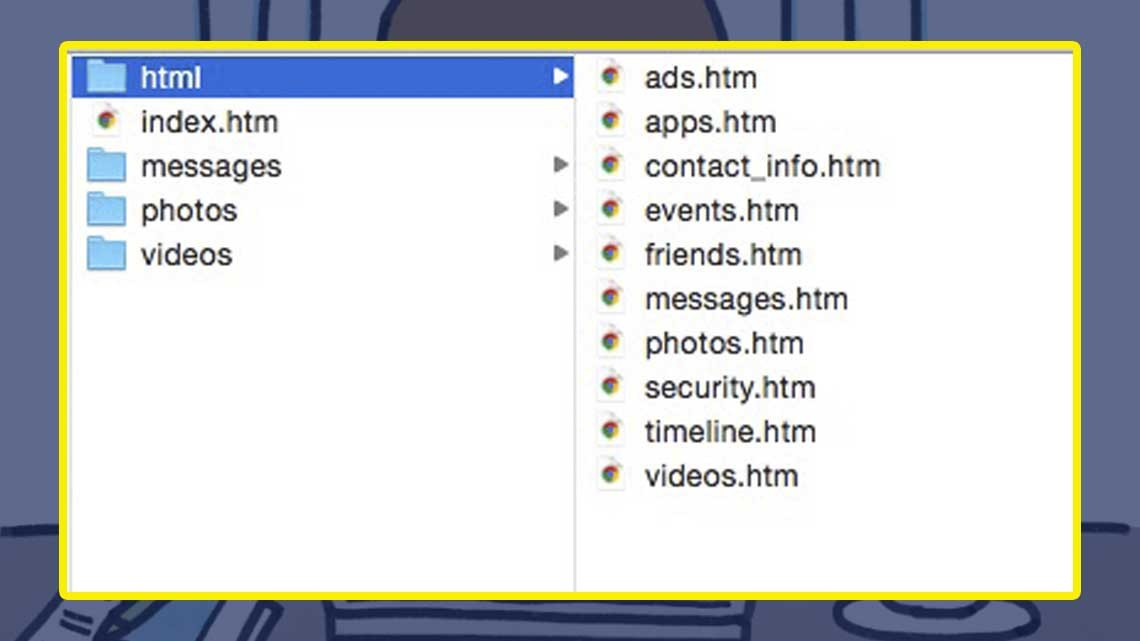The height and width of the screenshot is (641, 1140).
Task: Click the index.htm Chrome file icon
Action: click(x=106, y=122)
